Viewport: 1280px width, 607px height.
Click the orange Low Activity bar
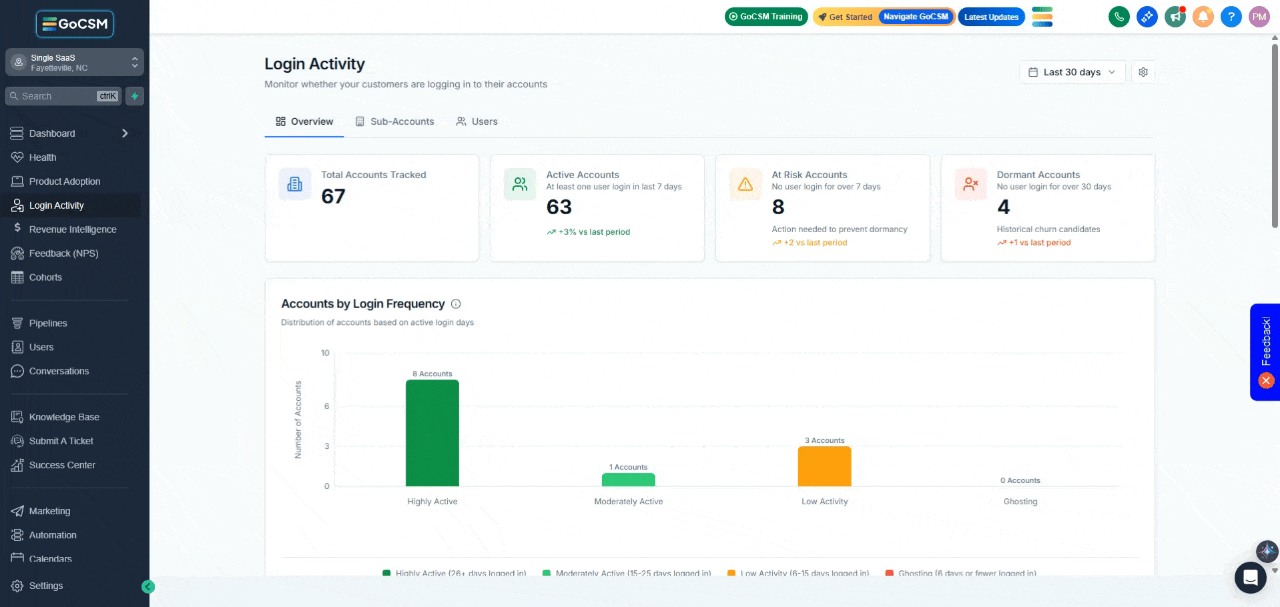coord(825,466)
